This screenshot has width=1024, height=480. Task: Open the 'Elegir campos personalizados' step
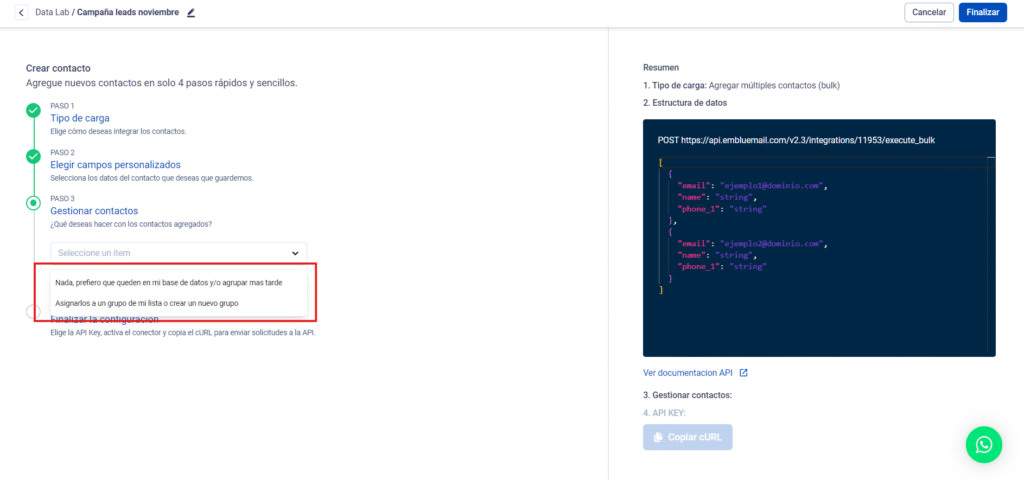(115, 164)
